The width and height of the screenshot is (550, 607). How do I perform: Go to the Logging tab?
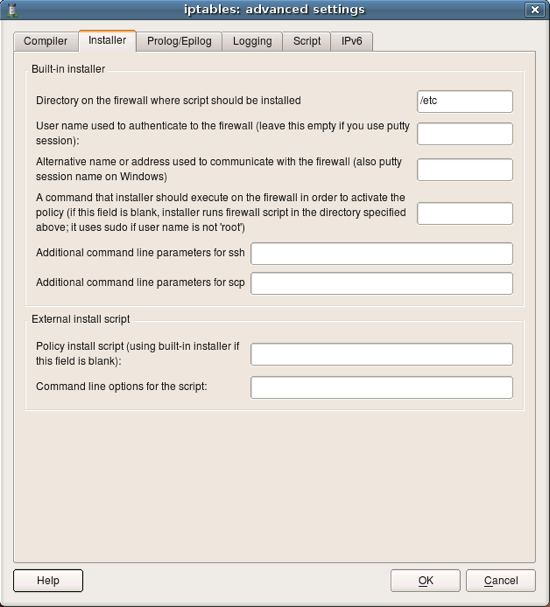[x=252, y=41]
